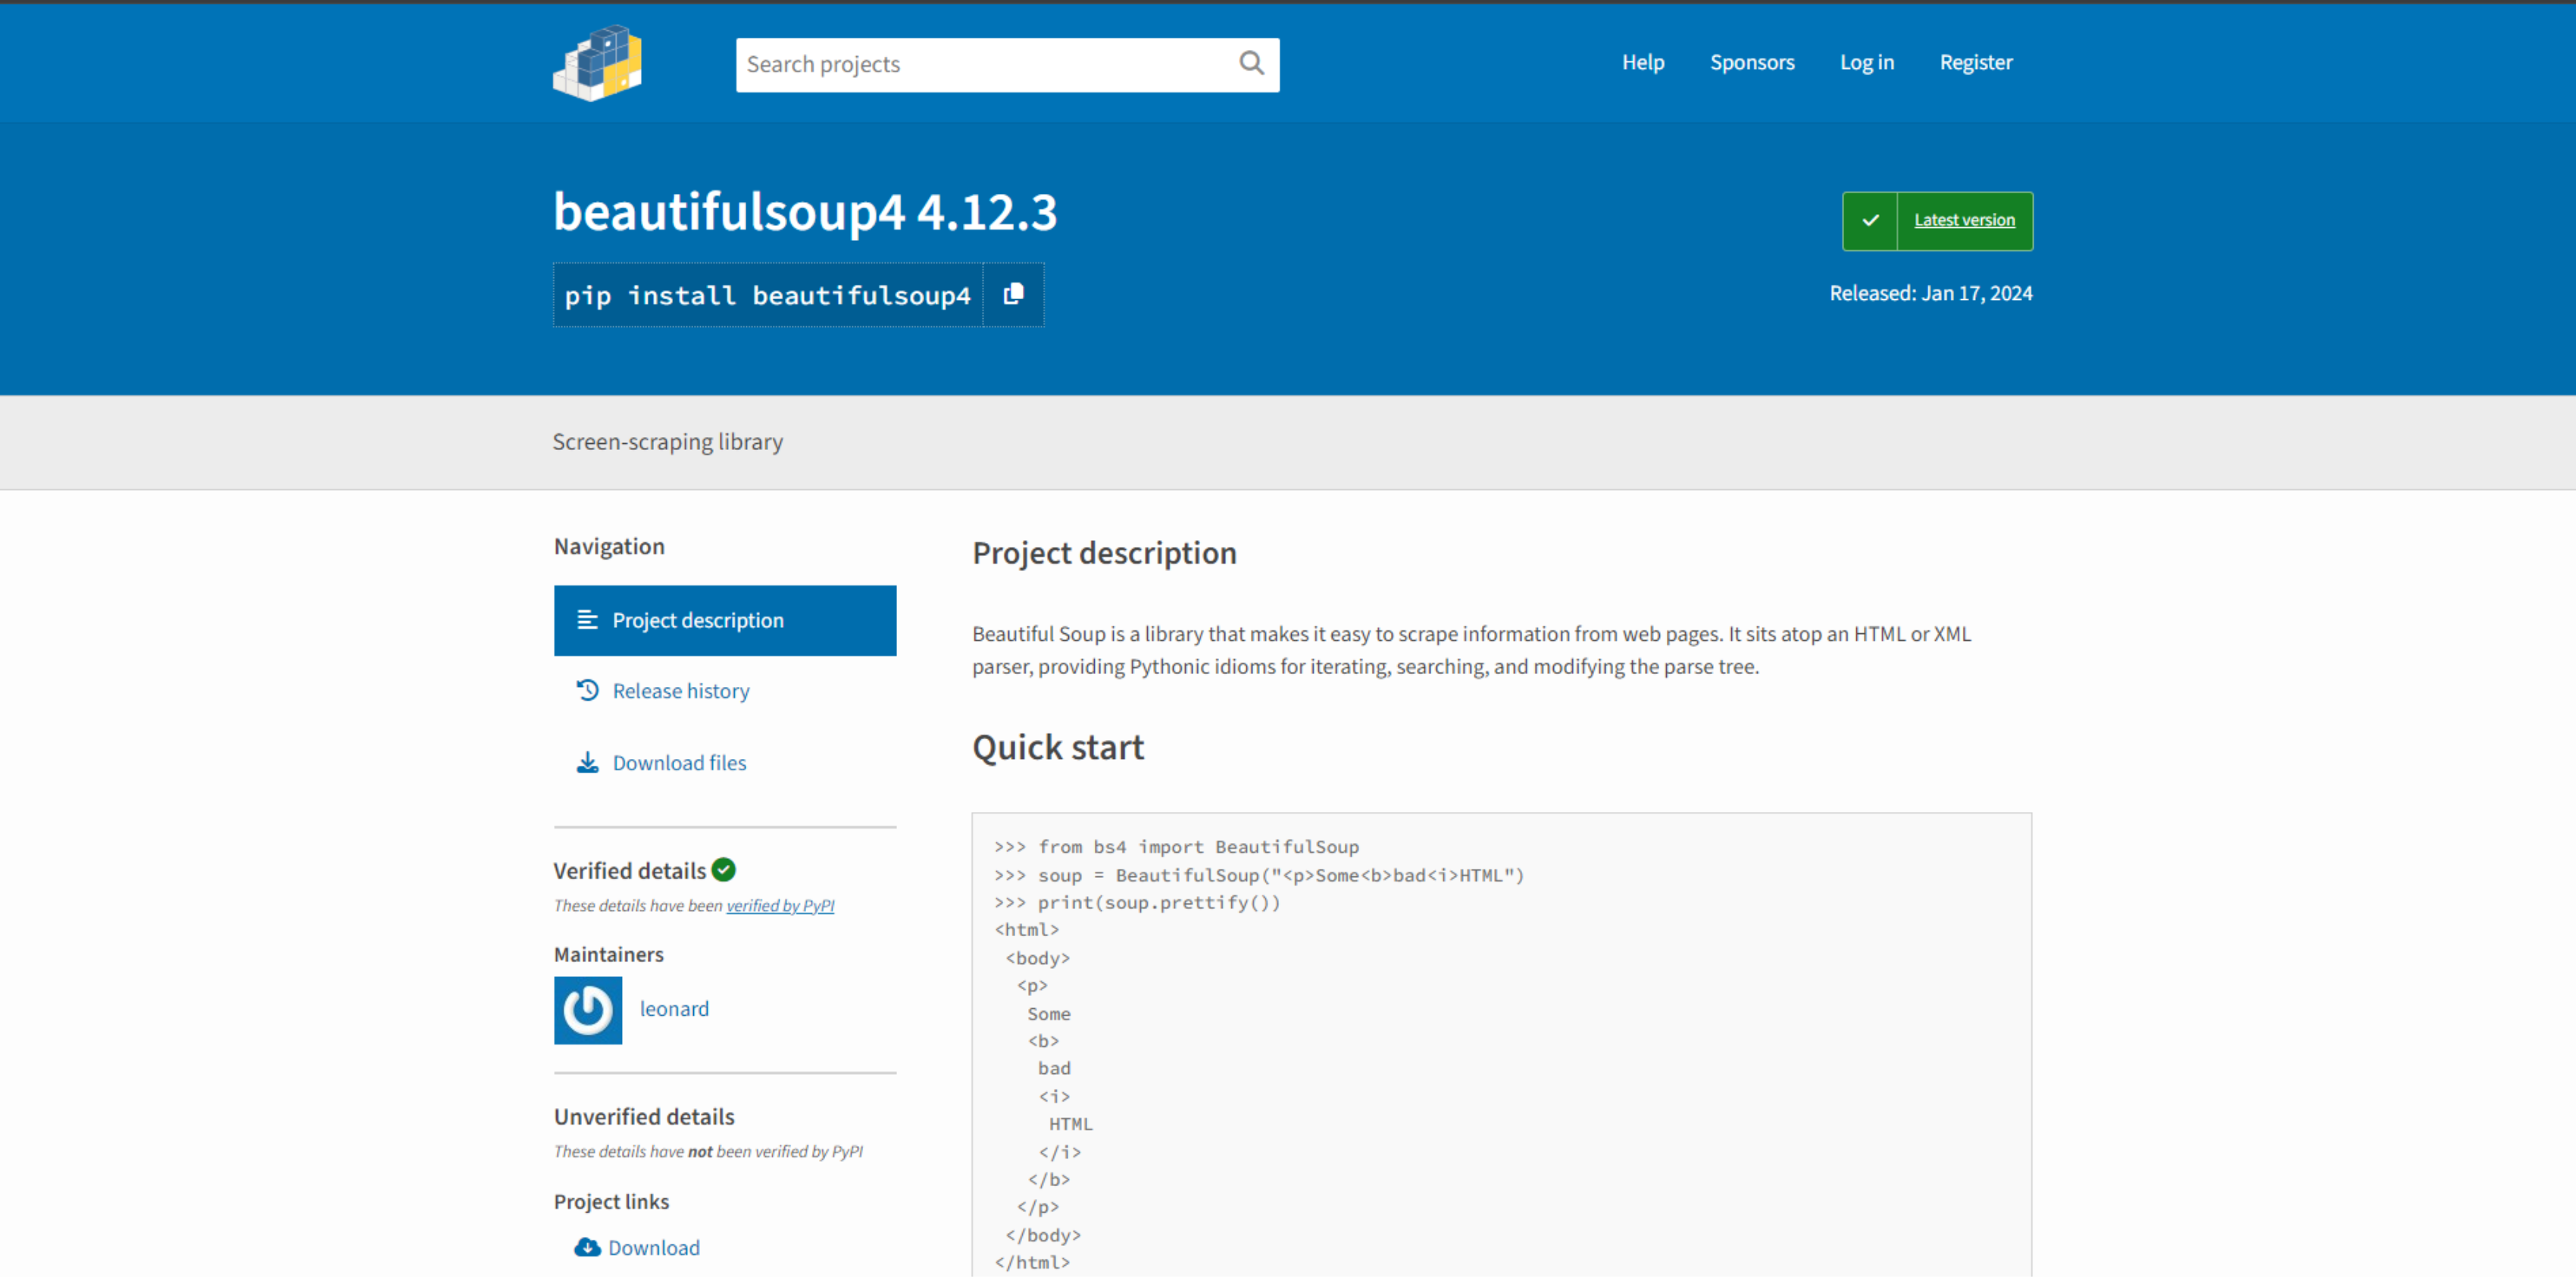
Task: Click the Help navigation button
Action: (x=1645, y=62)
